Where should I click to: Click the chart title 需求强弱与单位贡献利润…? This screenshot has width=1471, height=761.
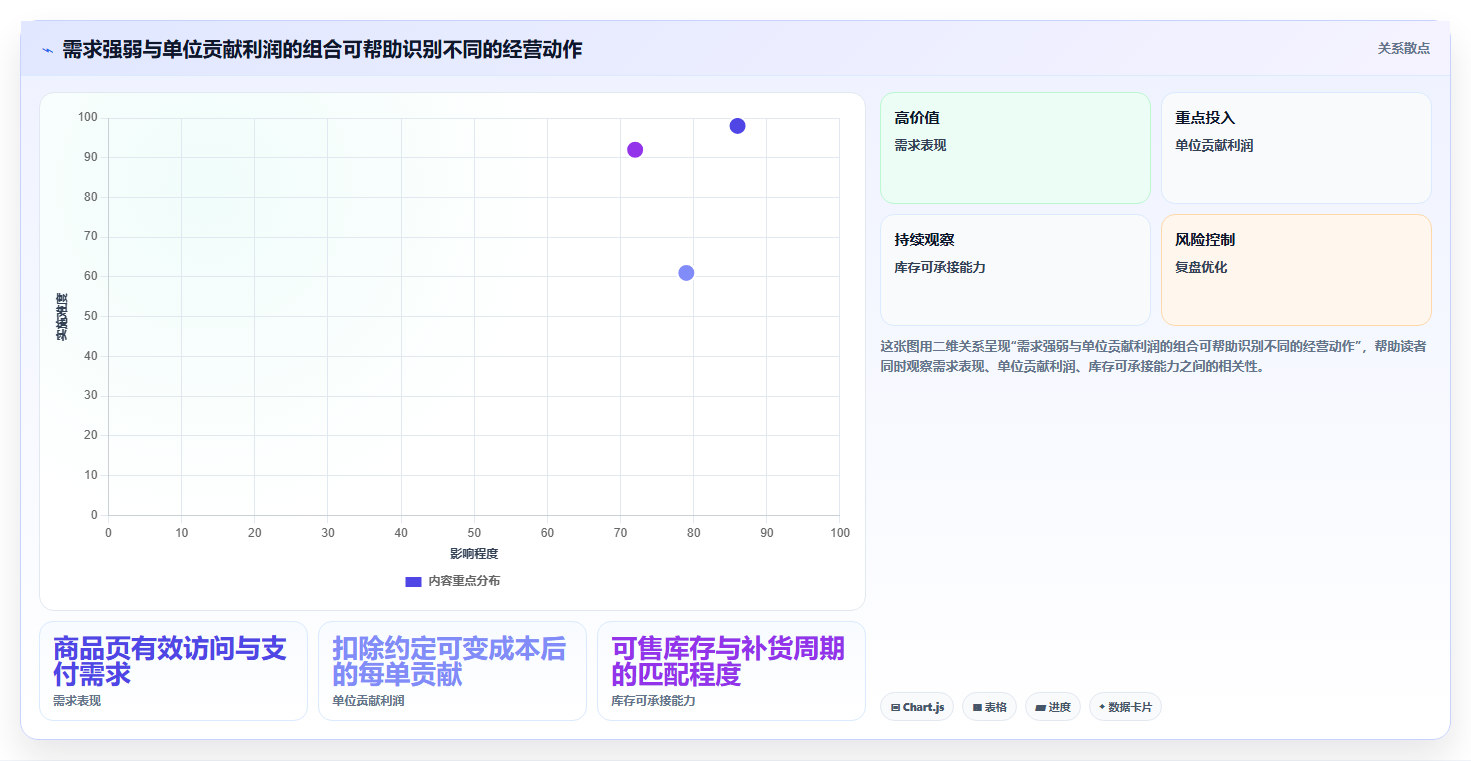[x=322, y=49]
